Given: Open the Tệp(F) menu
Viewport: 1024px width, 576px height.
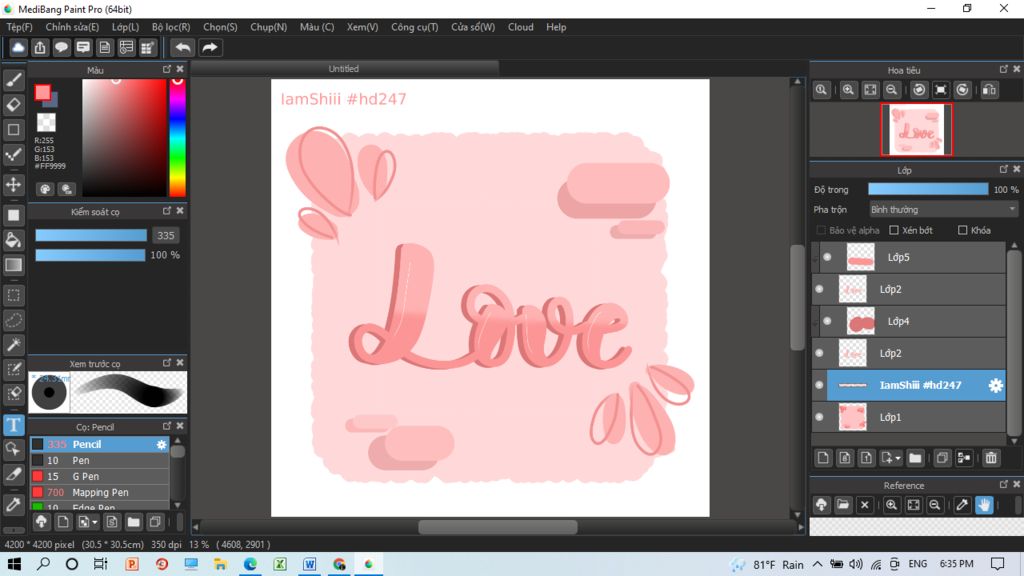Looking at the screenshot, I should (x=19, y=27).
